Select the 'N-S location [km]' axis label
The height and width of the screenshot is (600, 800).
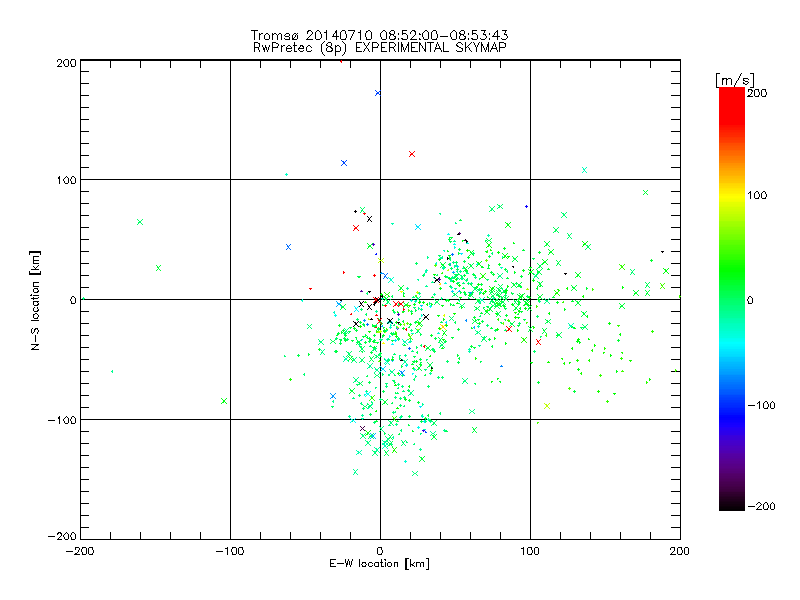tap(35, 300)
